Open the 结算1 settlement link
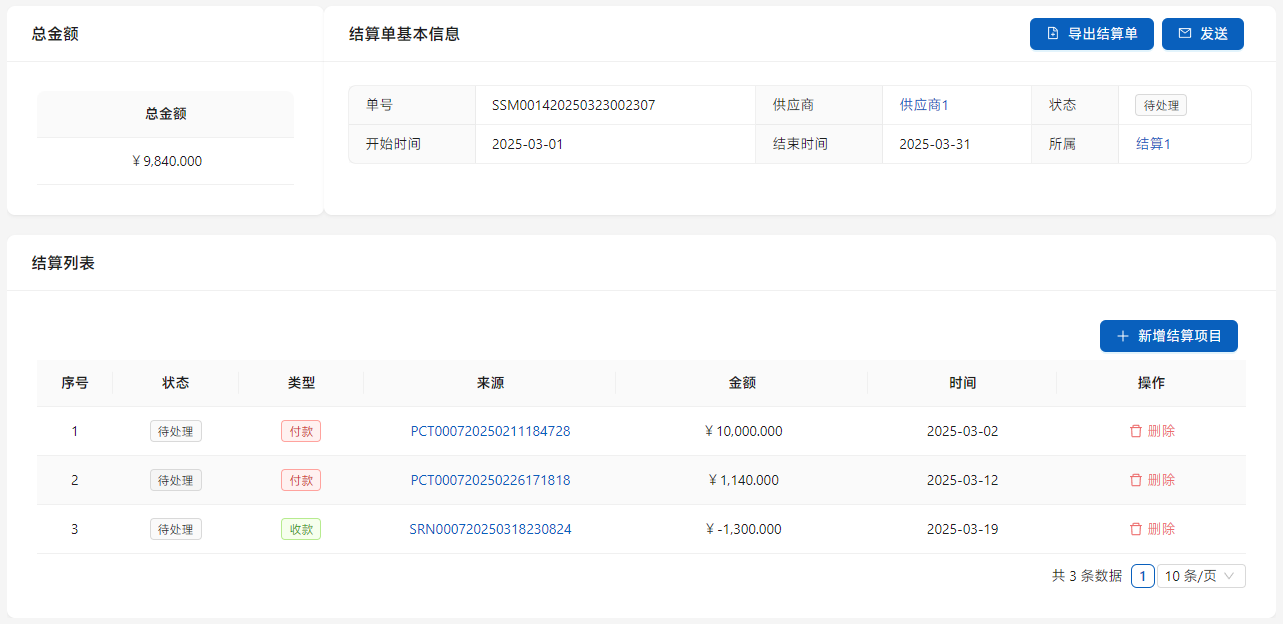Image resolution: width=1283 pixels, height=624 pixels. 1153,144
